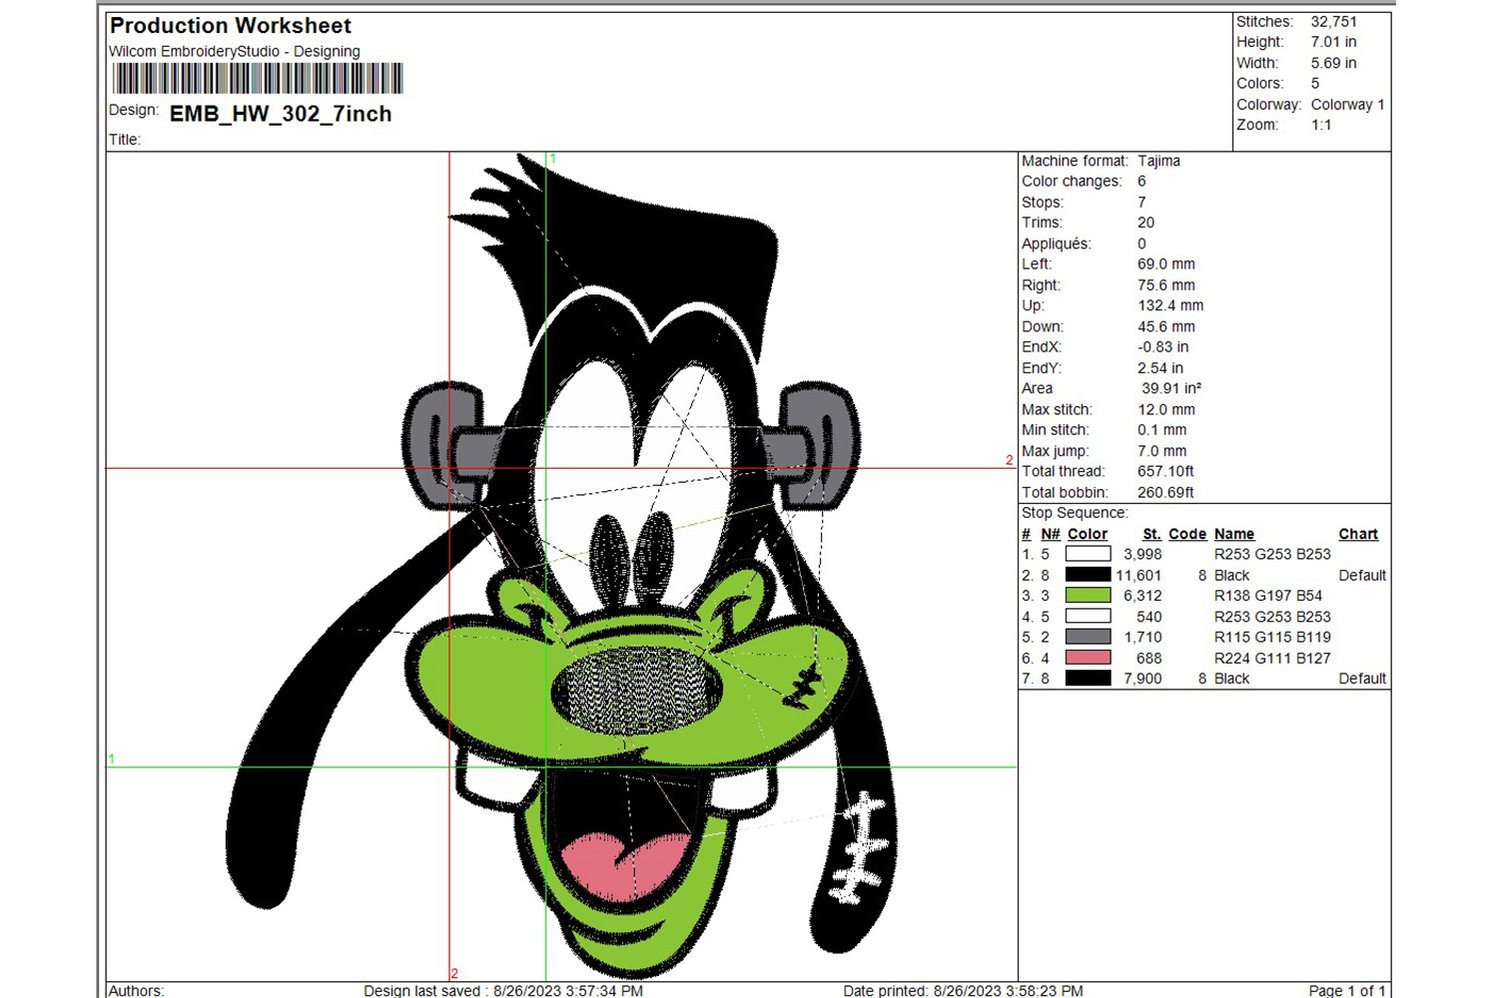Select the EndY value "2.54 in"

pos(1161,368)
